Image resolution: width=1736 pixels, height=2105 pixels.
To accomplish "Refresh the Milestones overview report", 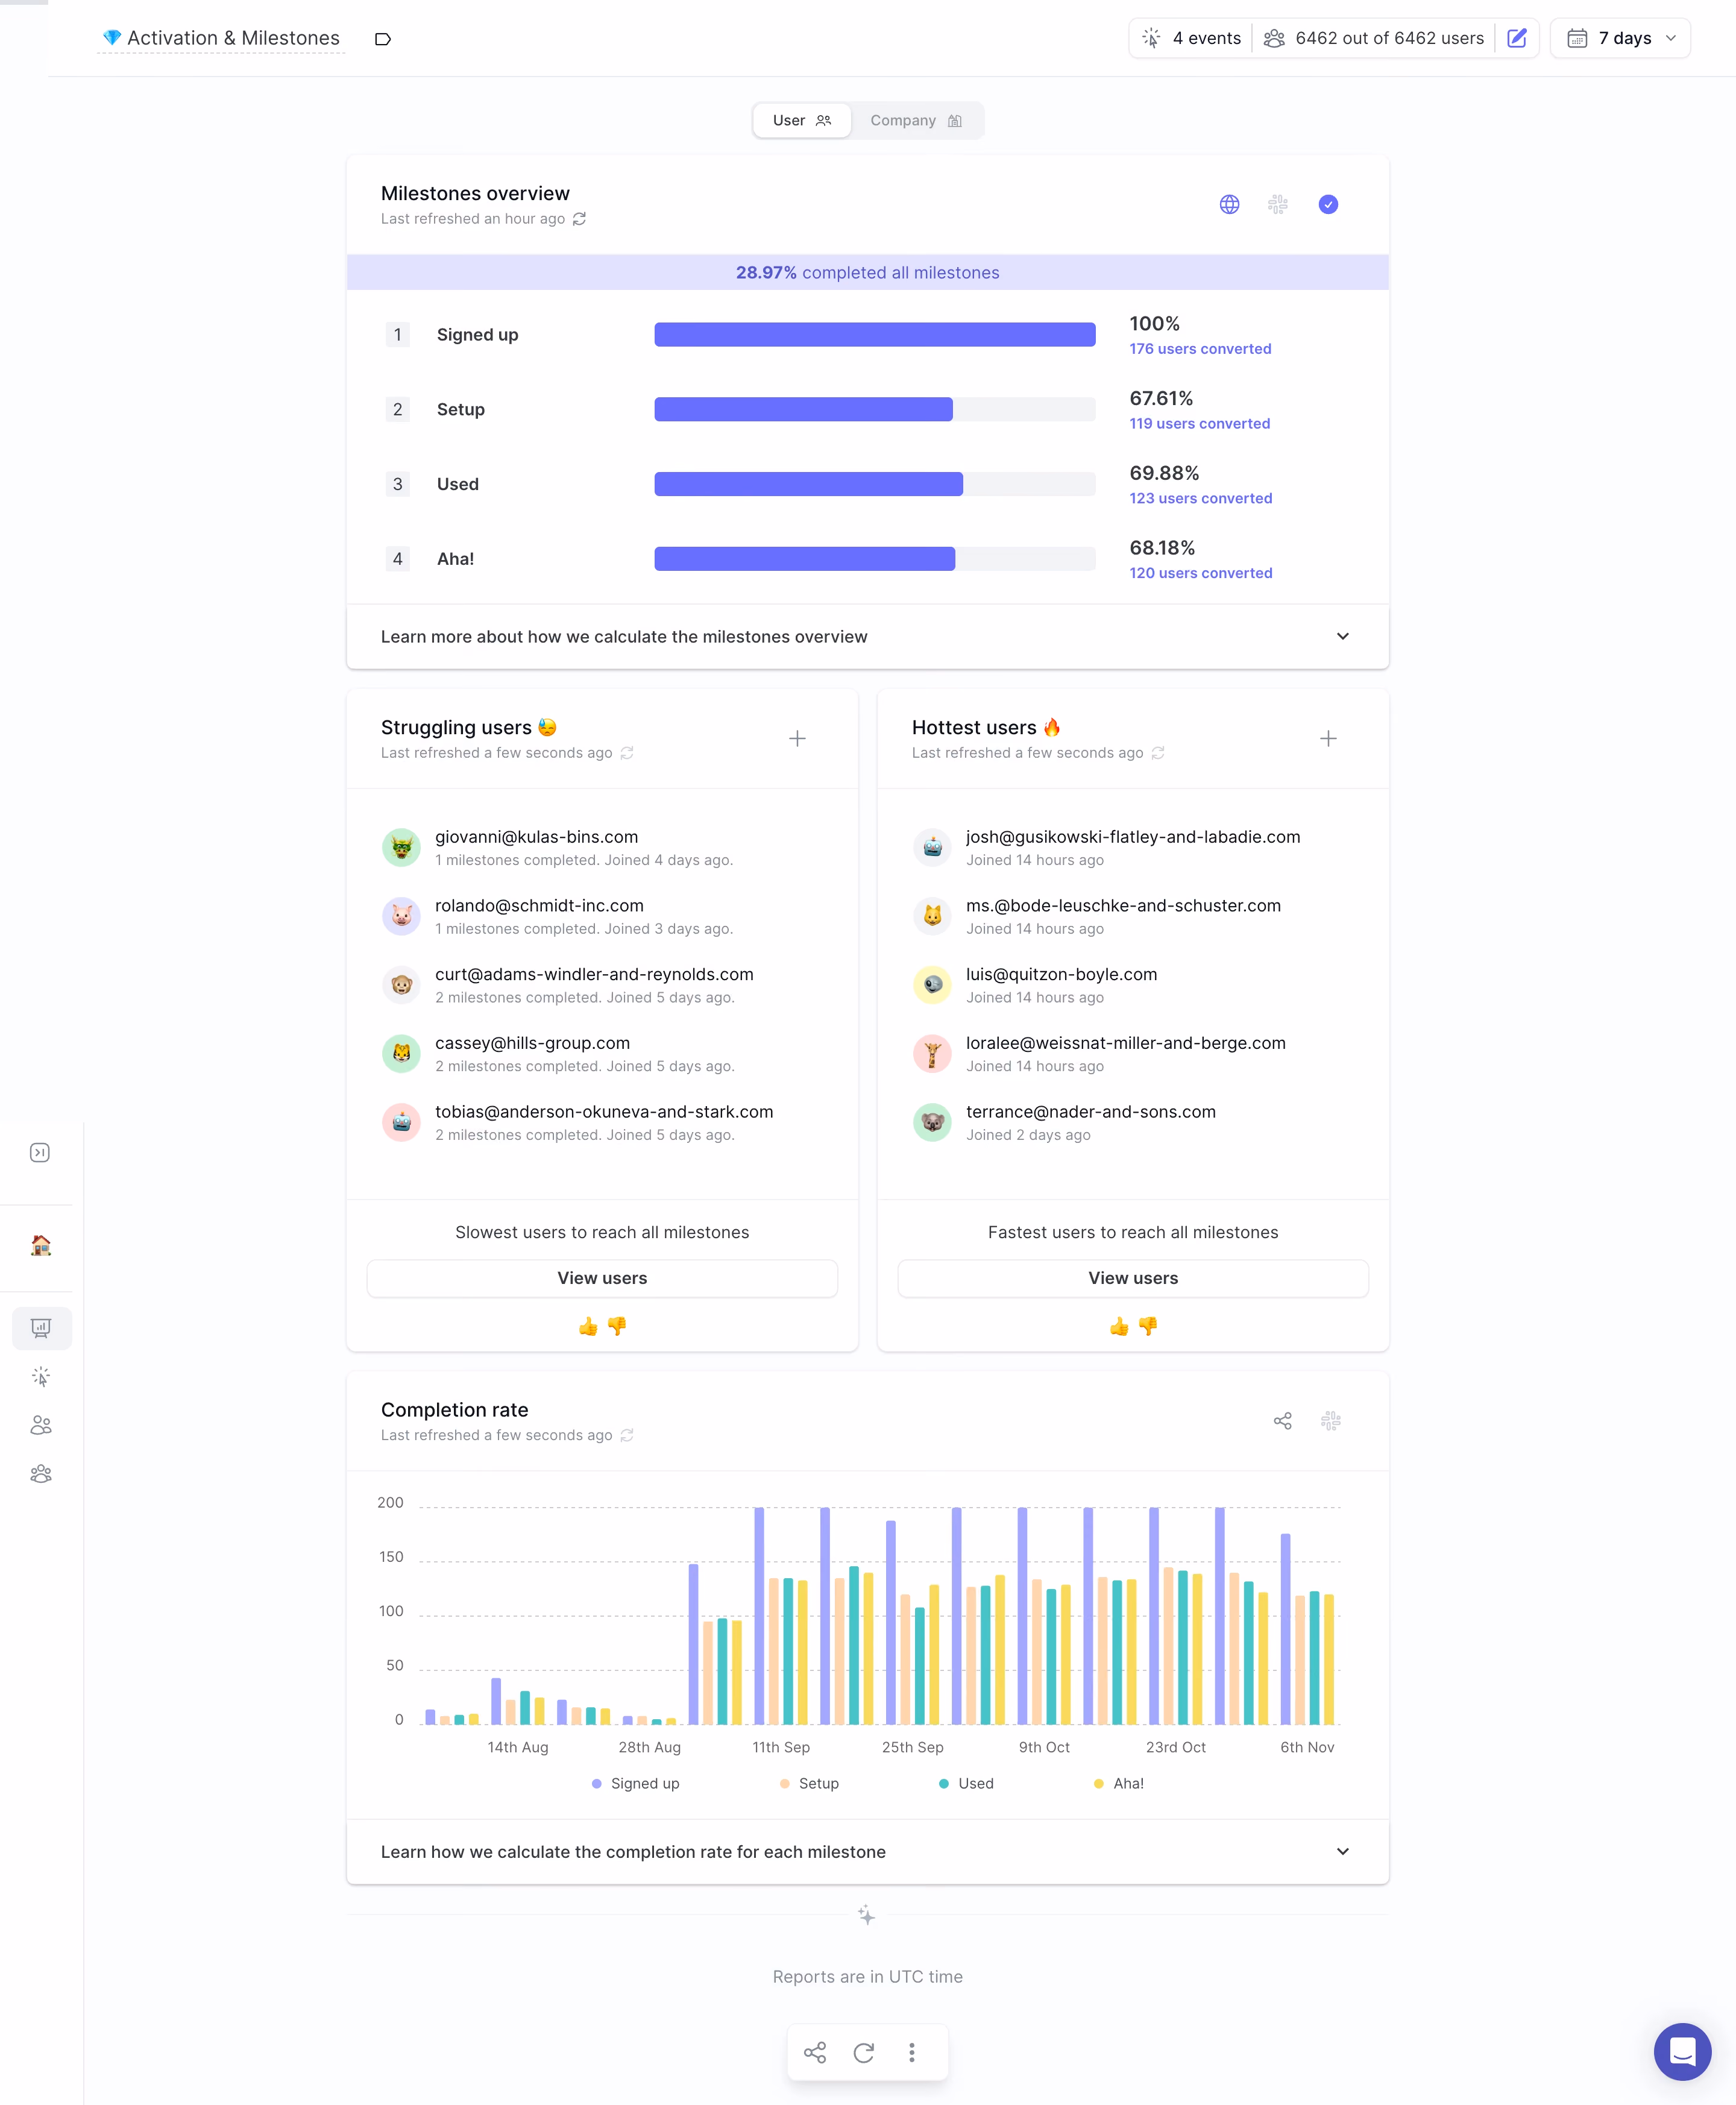I will click(579, 219).
